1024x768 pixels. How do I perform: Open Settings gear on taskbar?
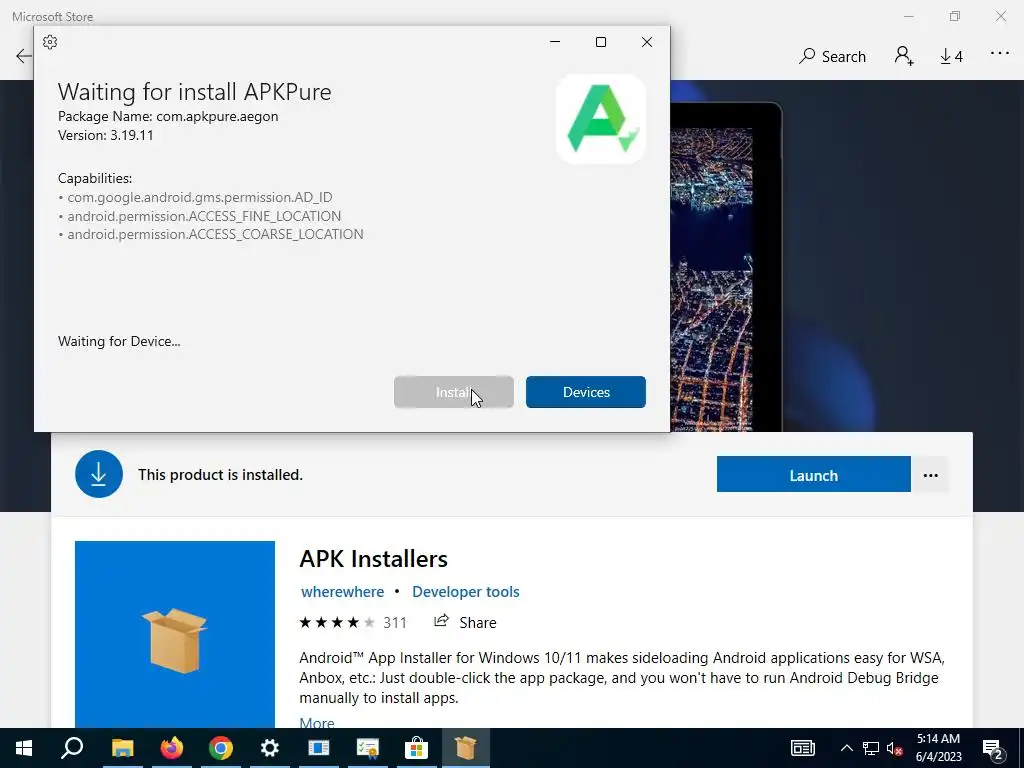click(270, 748)
